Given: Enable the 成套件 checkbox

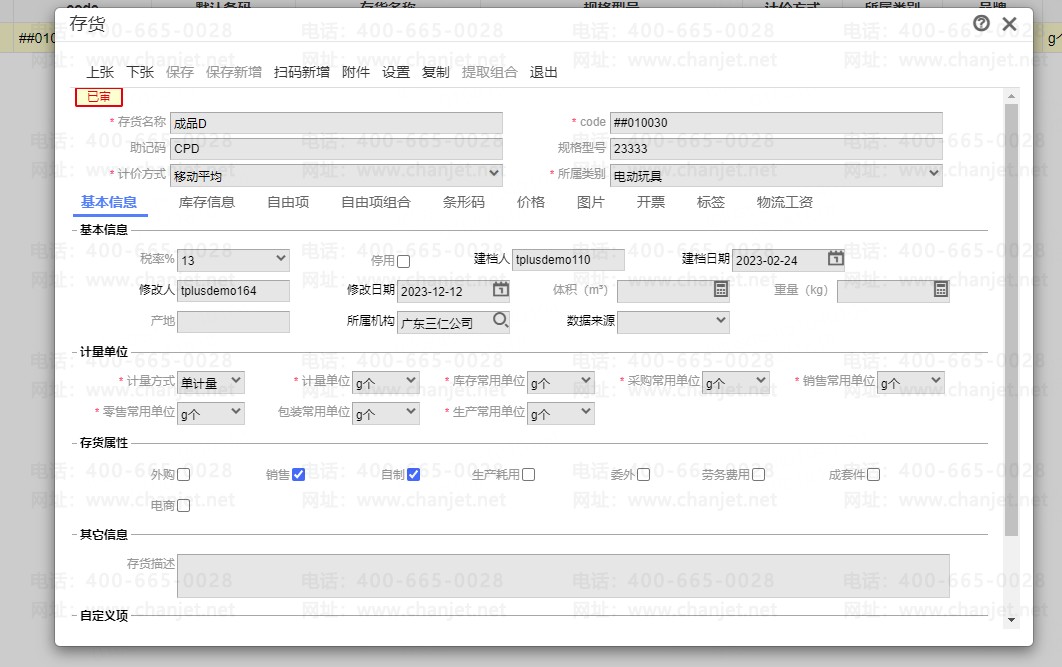Looking at the screenshot, I should 874,475.
